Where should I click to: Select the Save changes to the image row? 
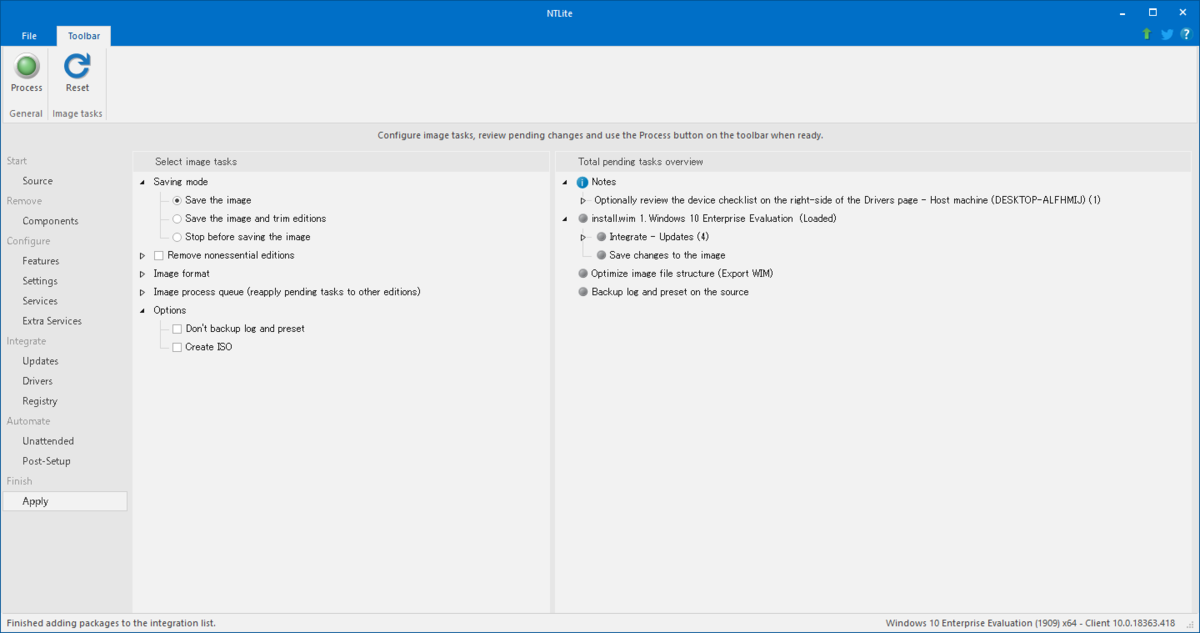tap(667, 255)
